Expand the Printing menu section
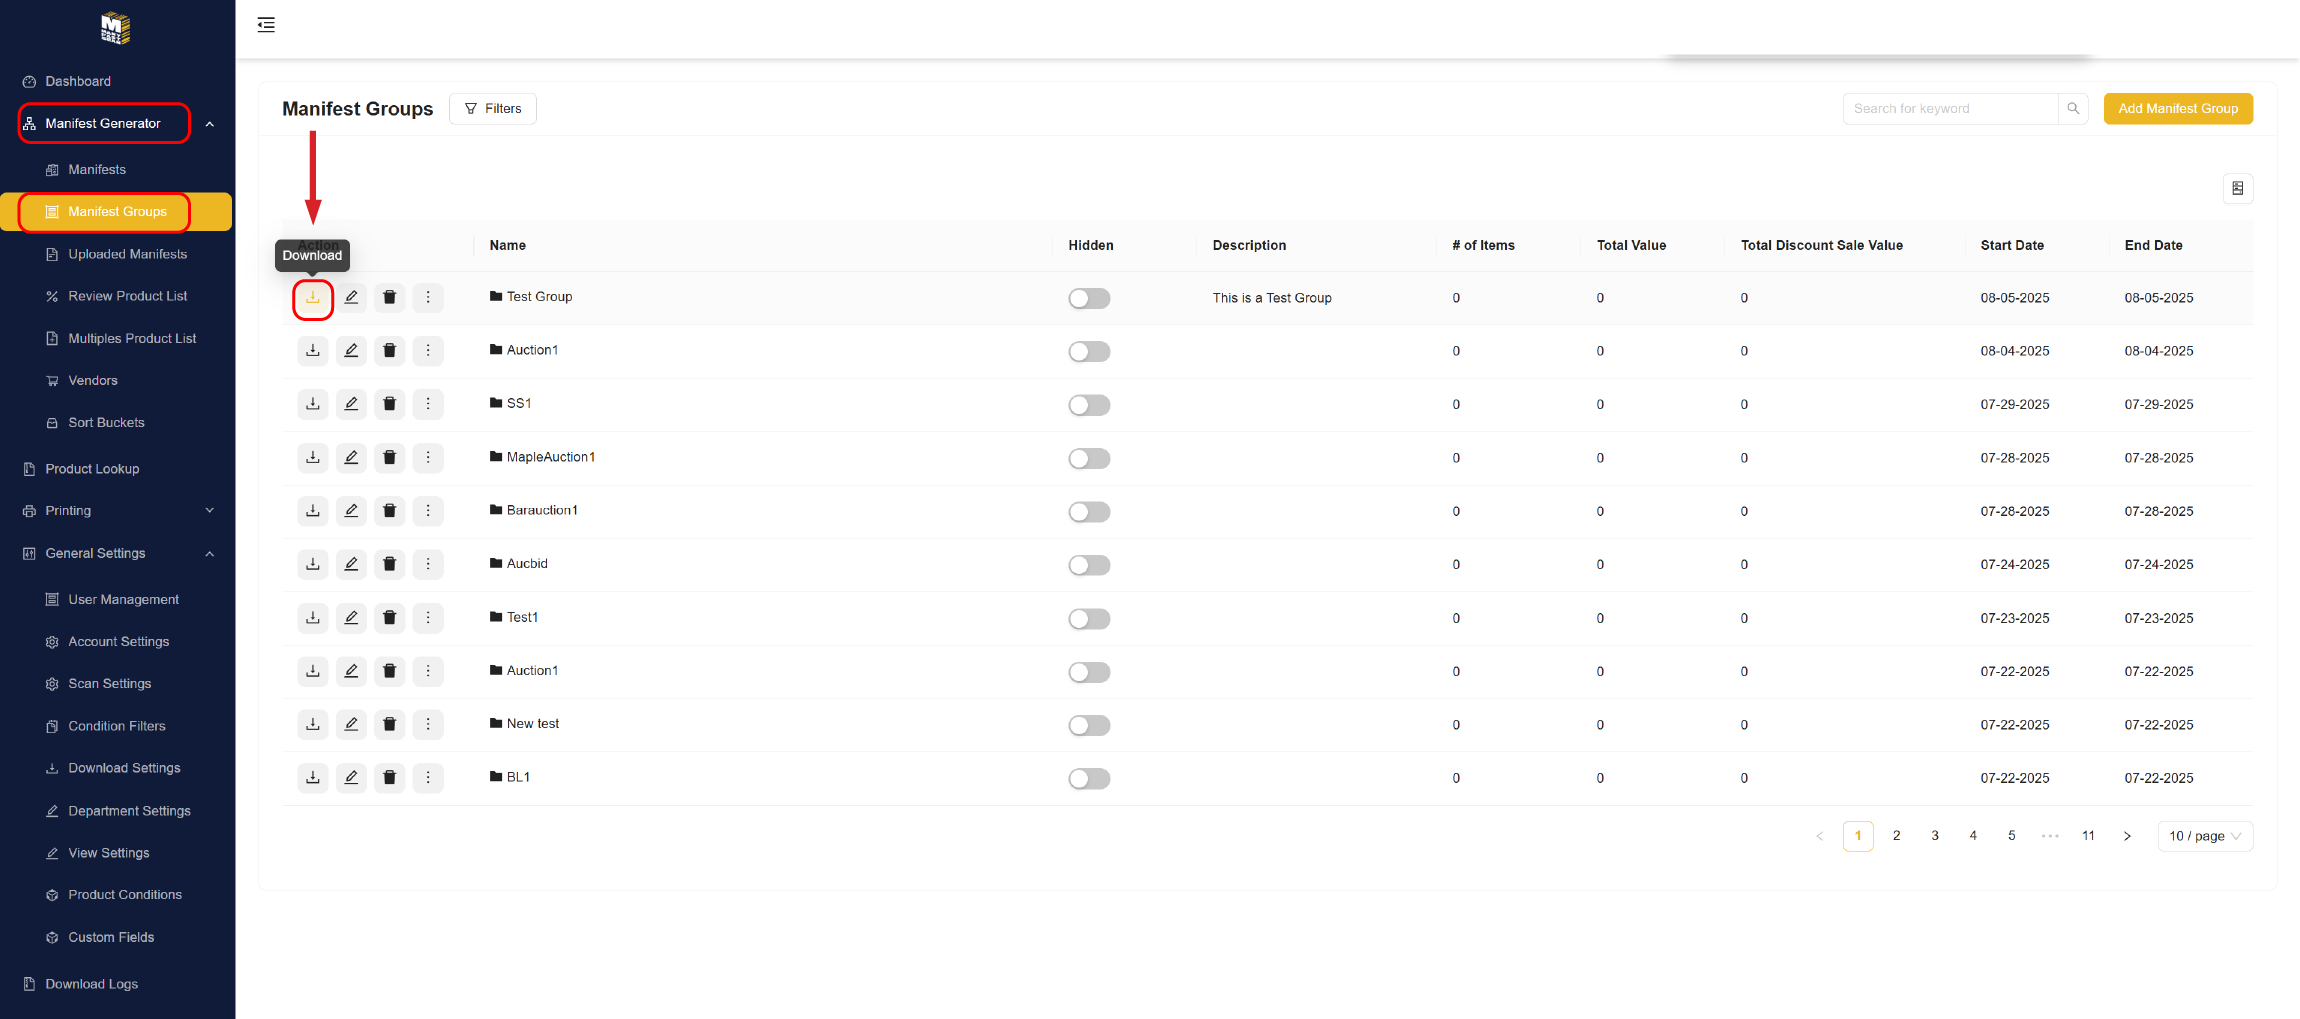The width and height of the screenshot is (2300, 1019). (209, 511)
